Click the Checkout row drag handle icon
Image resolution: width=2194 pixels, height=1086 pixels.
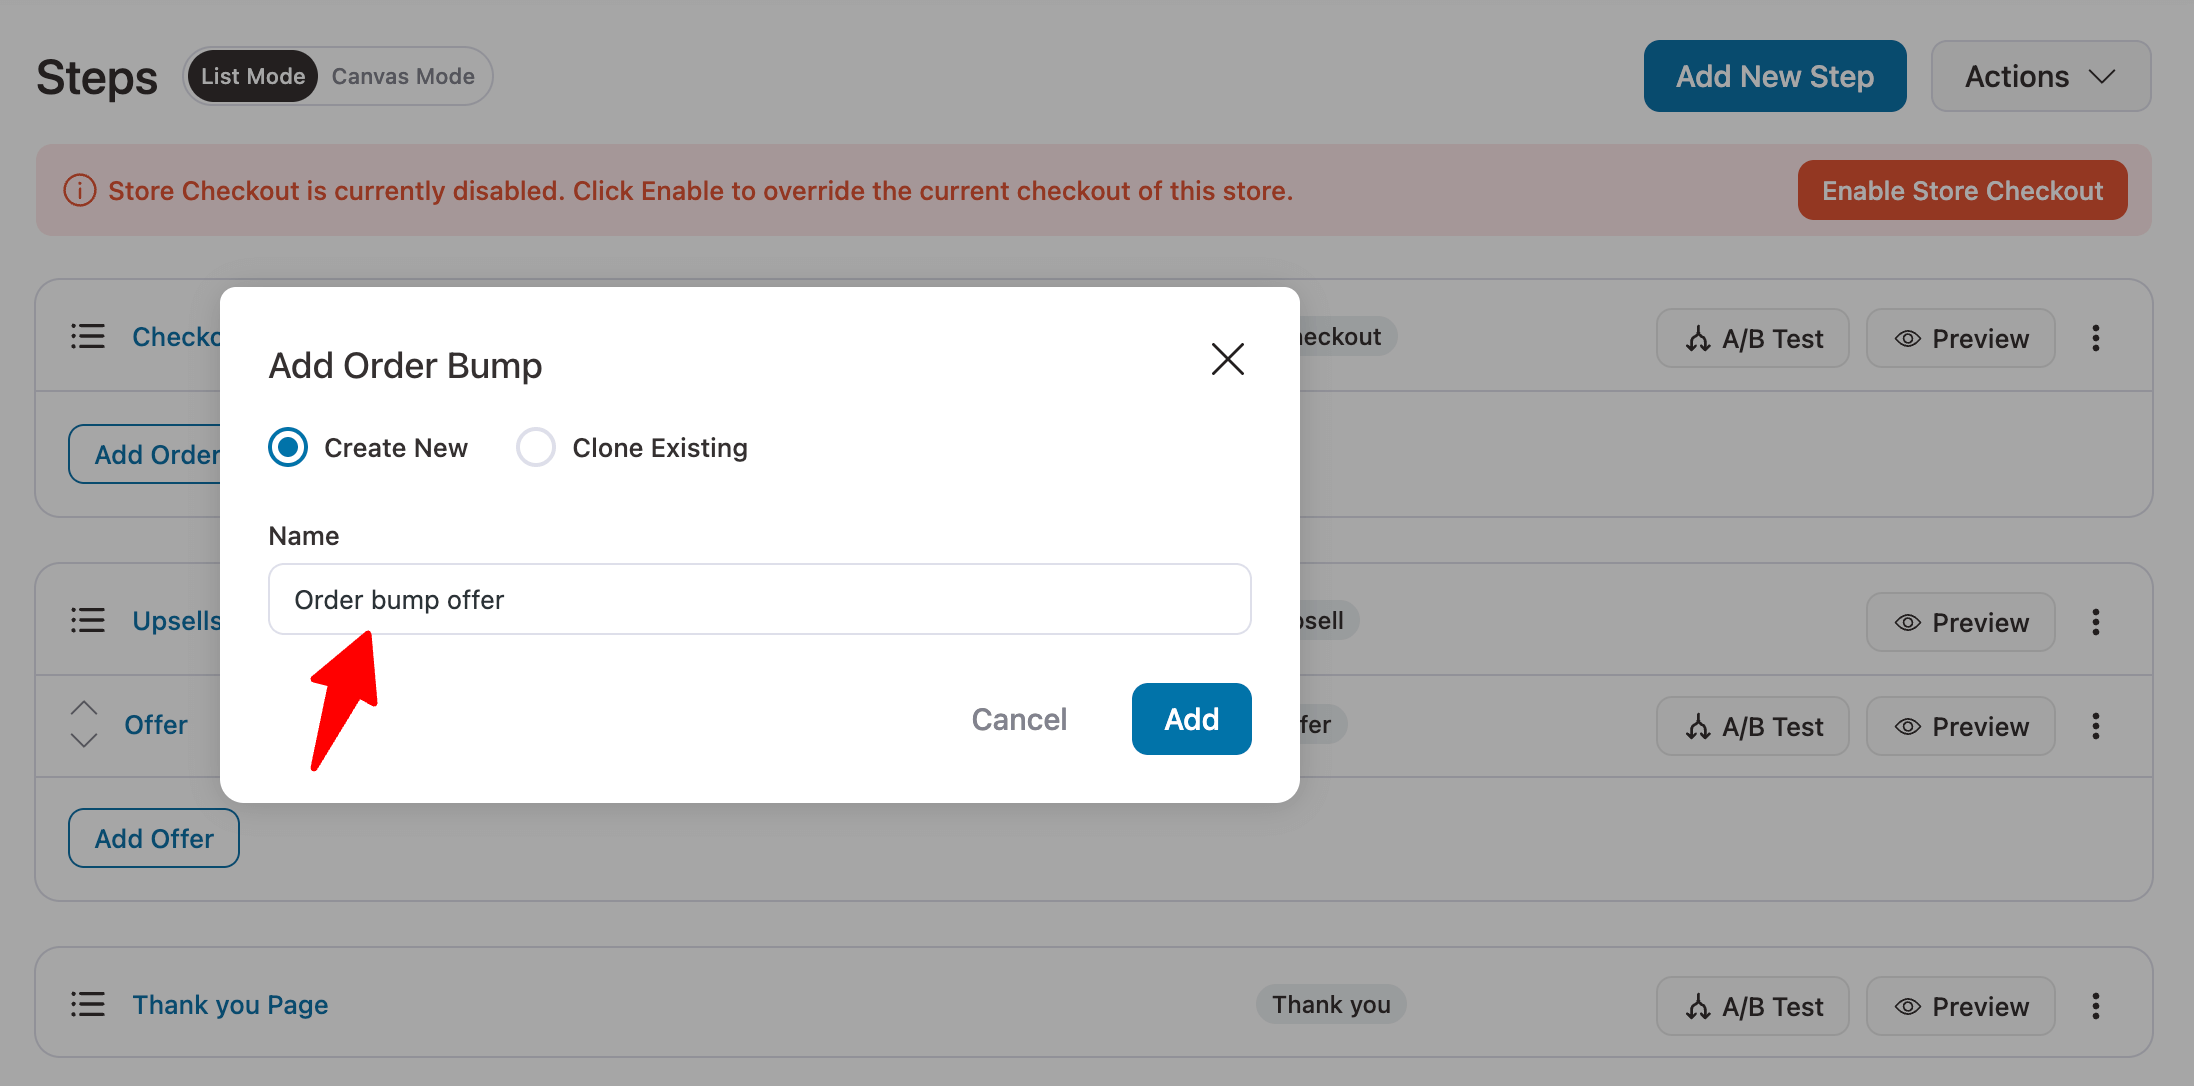pyautogui.click(x=88, y=337)
